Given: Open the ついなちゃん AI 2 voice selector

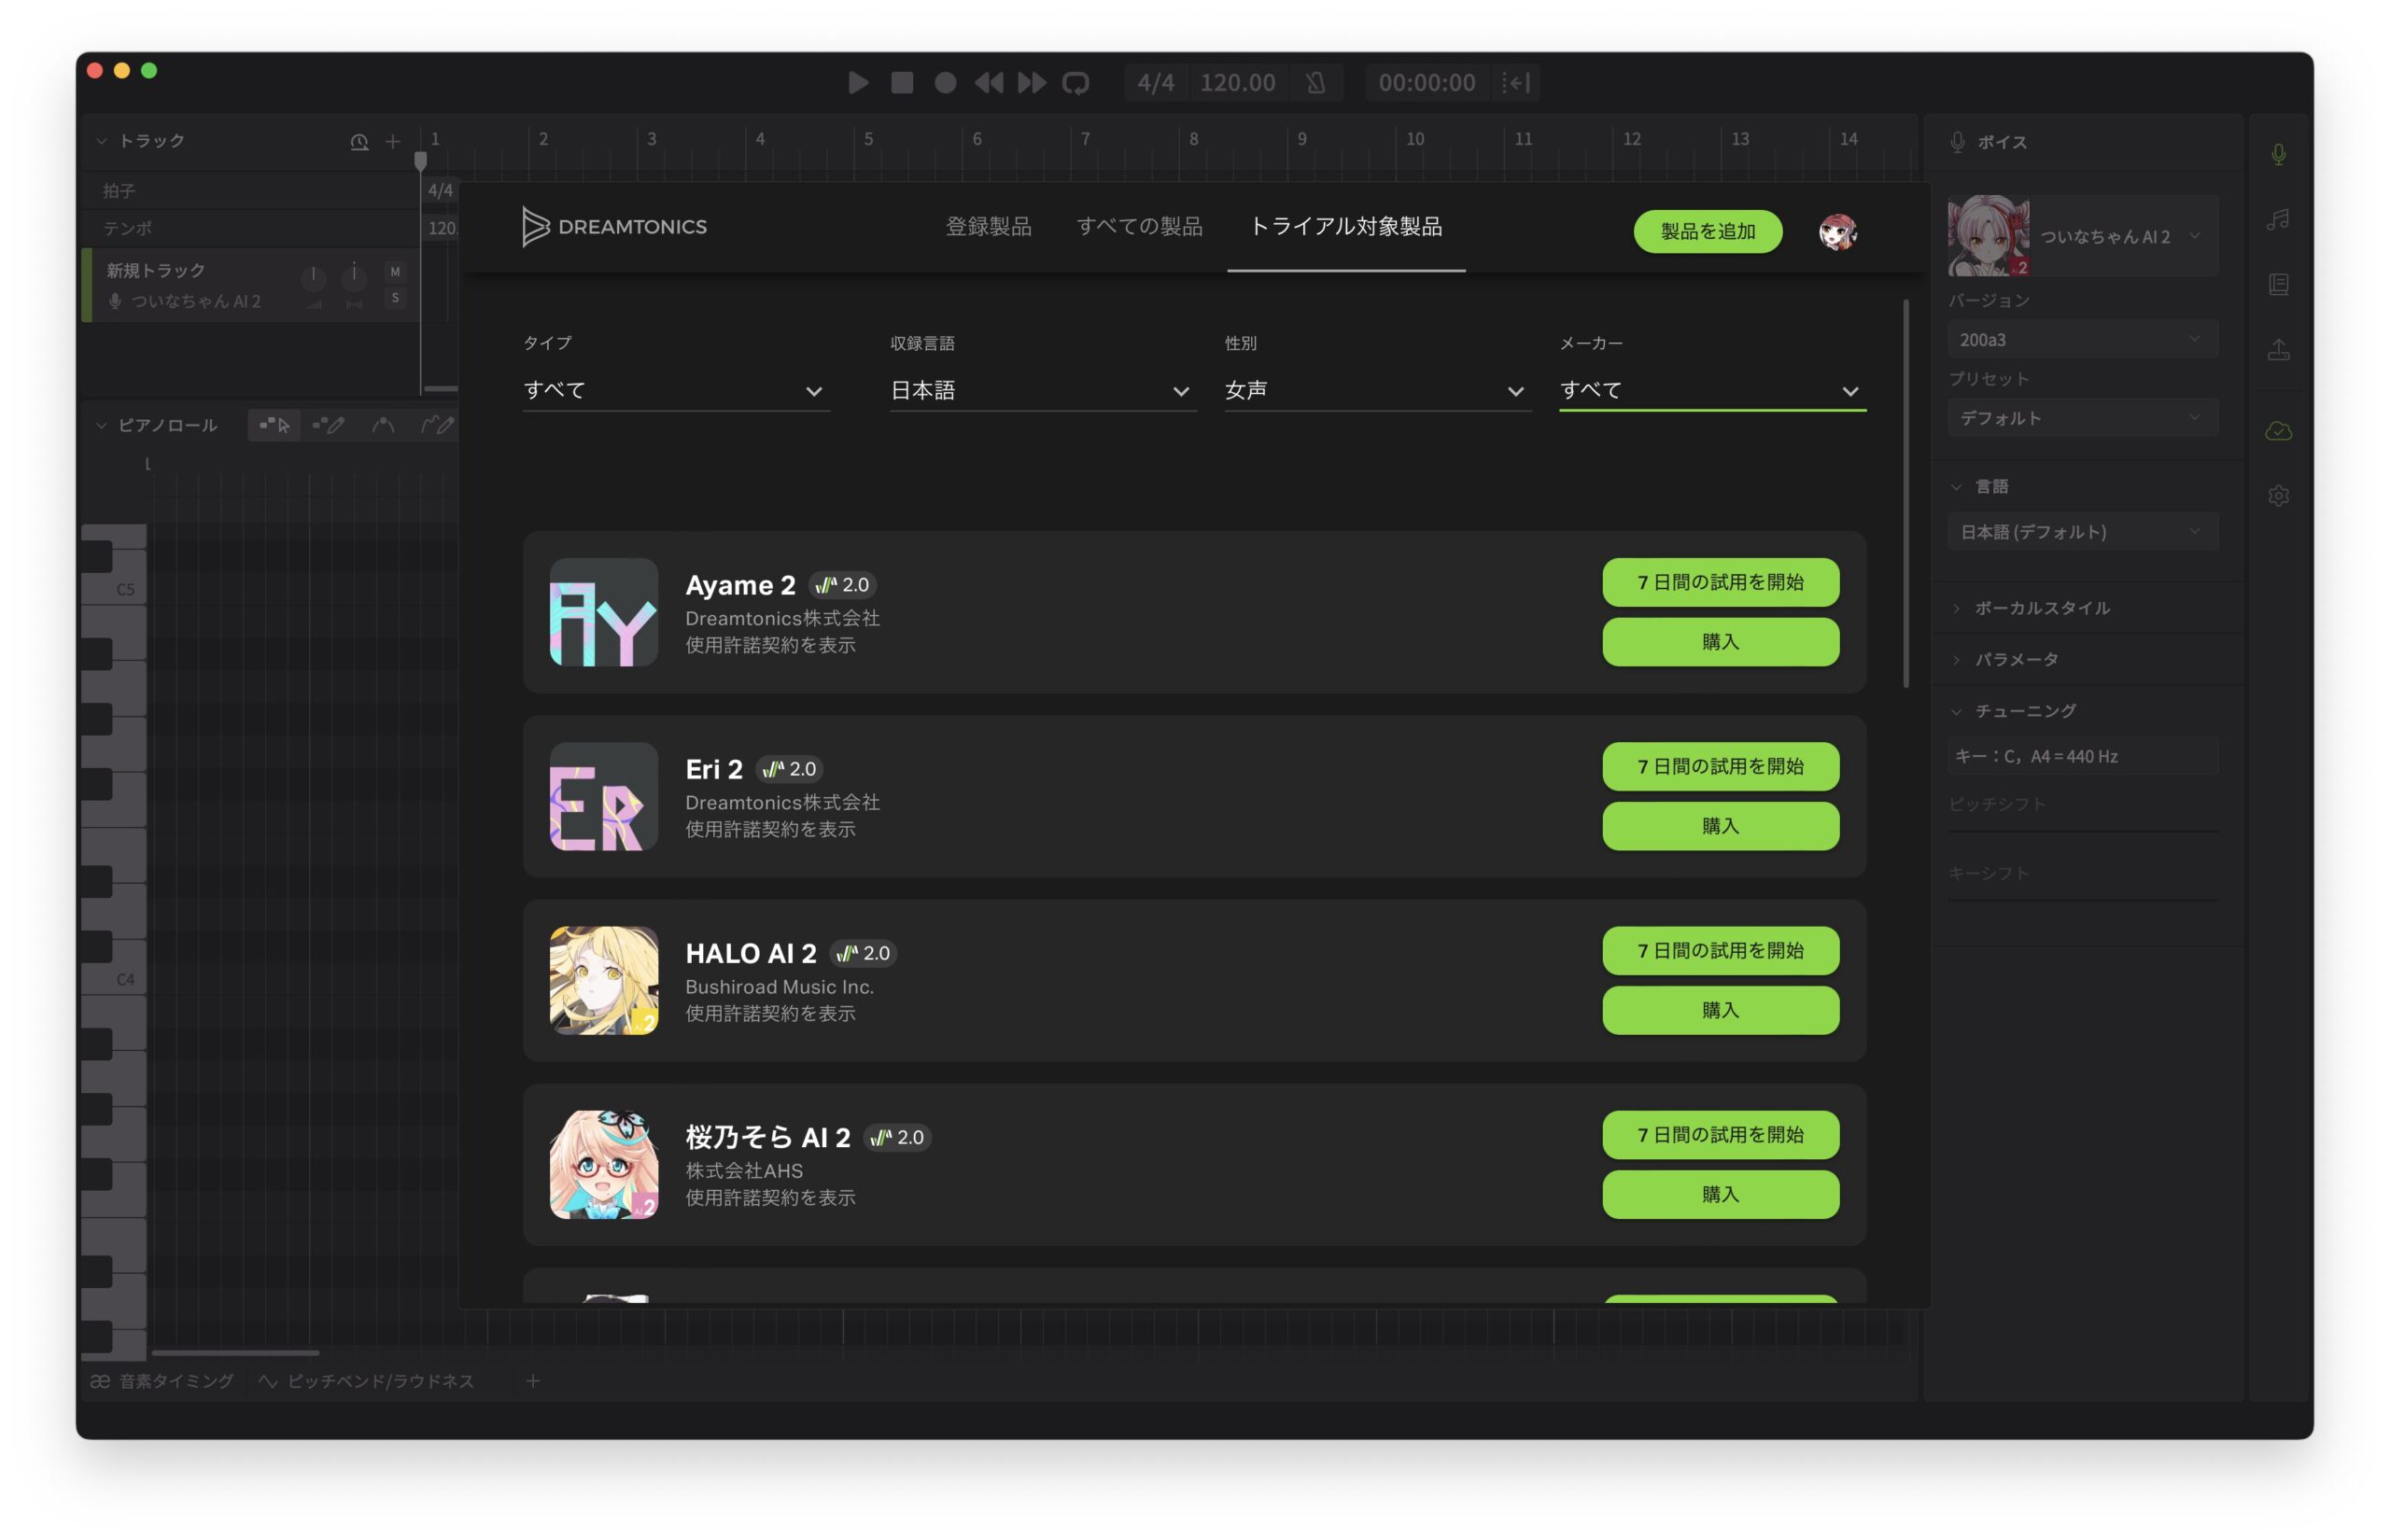Looking at the screenshot, I should point(2082,236).
